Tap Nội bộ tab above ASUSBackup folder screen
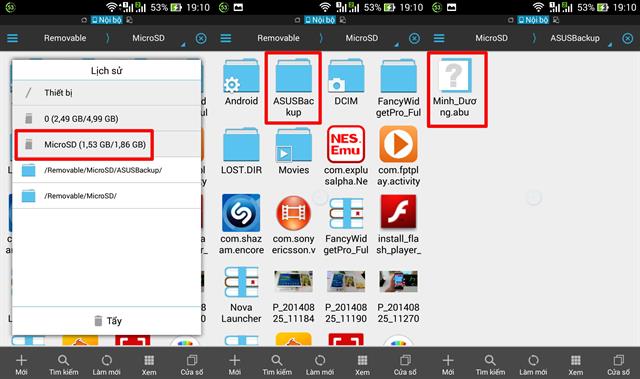The image size is (640, 379). click(x=533, y=20)
